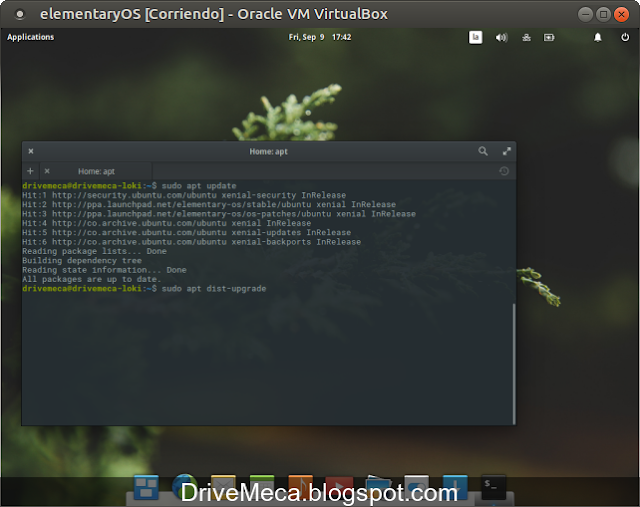Launch the Videos play dock icon
Image resolution: width=640 pixels, height=507 pixels.
pyautogui.click(x=339, y=487)
